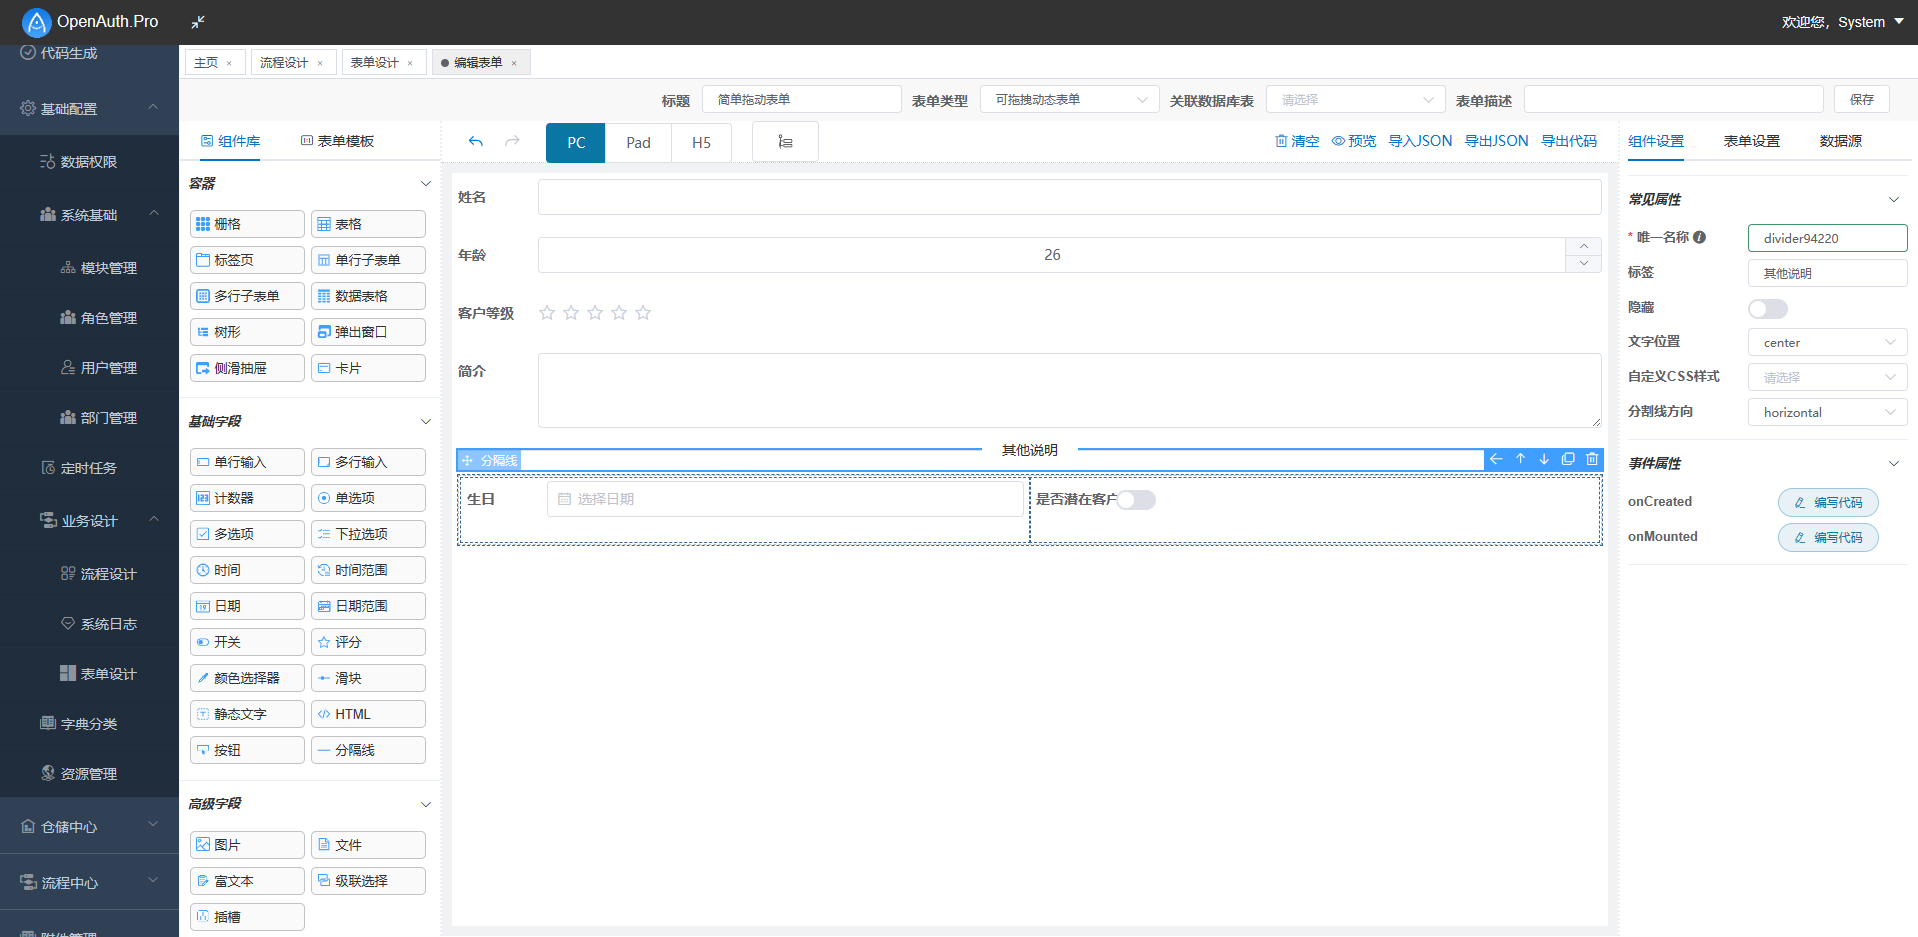The width and height of the screenshot is (1918, 937).
Task: Click the third star in 客户等级 rating
Action: [x=595, y=313]
